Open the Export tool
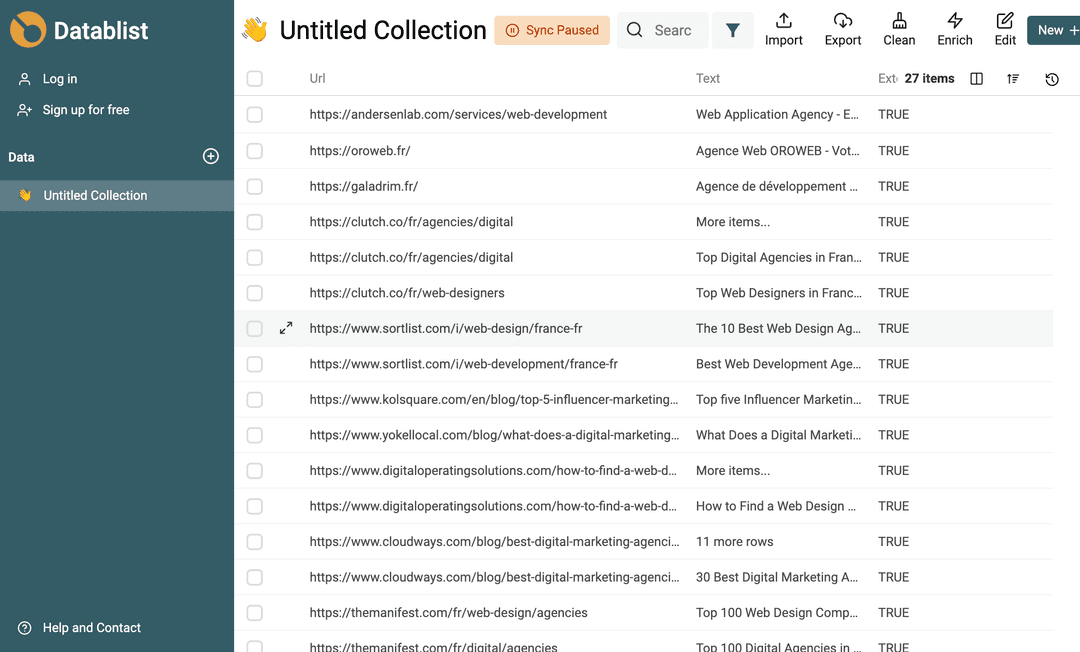The height and width of the screenshot is (652, 1080). (842, 29)
